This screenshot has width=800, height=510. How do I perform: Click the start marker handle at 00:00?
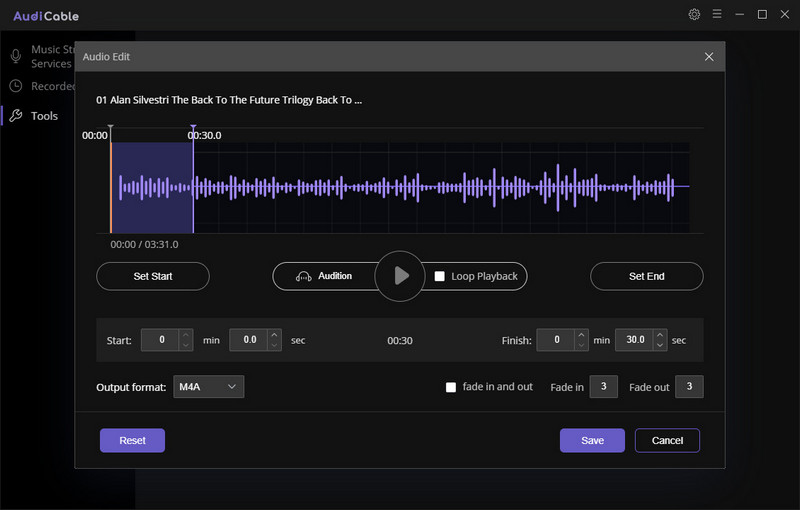[111, 128]
